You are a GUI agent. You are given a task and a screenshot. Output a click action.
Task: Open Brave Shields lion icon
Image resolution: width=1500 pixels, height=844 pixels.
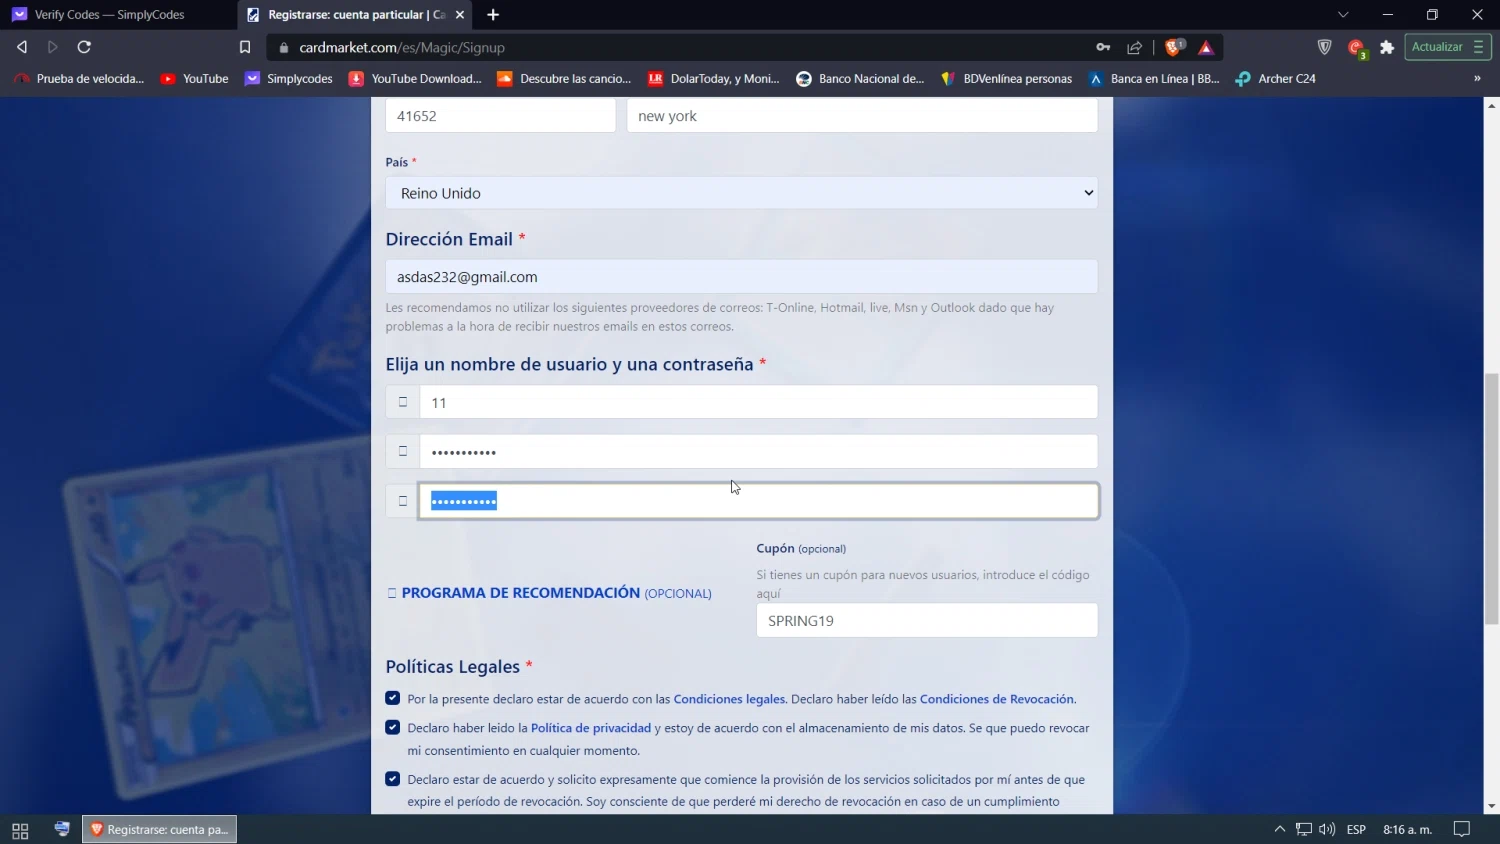pyautogui.click(x=1174, y=47)
